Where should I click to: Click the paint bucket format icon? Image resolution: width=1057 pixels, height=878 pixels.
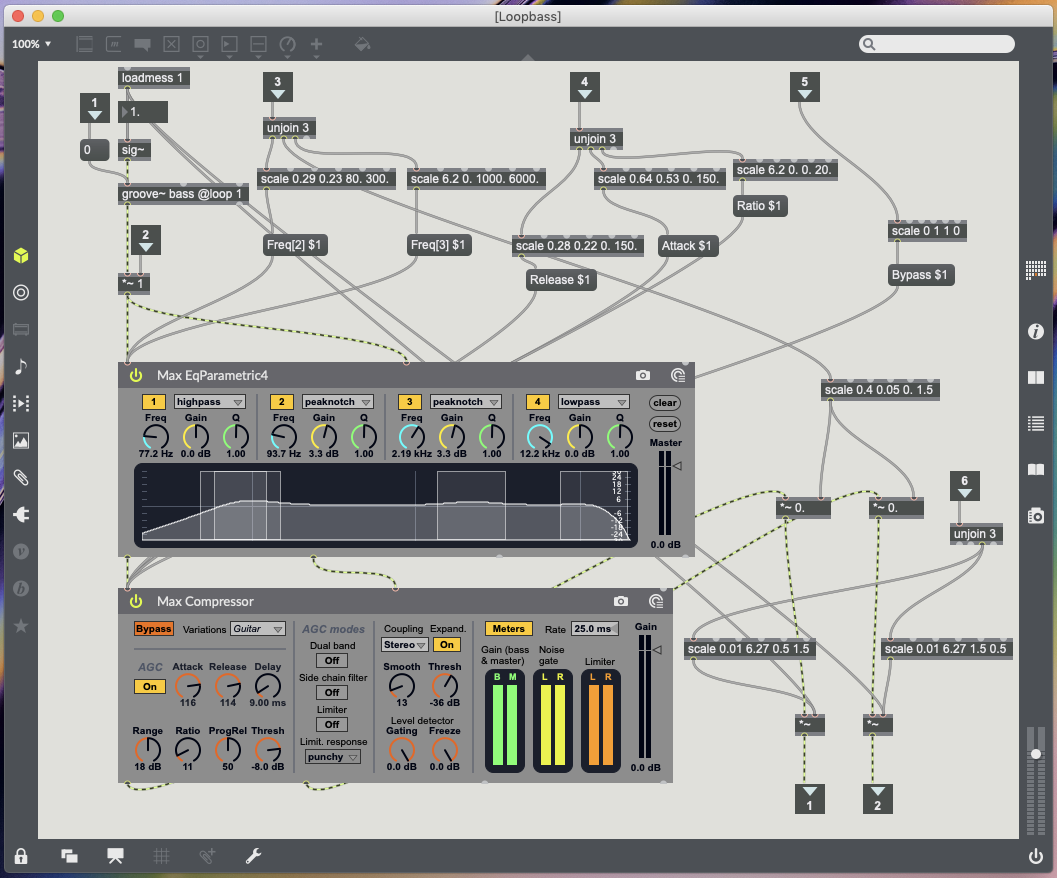(362, 45)
